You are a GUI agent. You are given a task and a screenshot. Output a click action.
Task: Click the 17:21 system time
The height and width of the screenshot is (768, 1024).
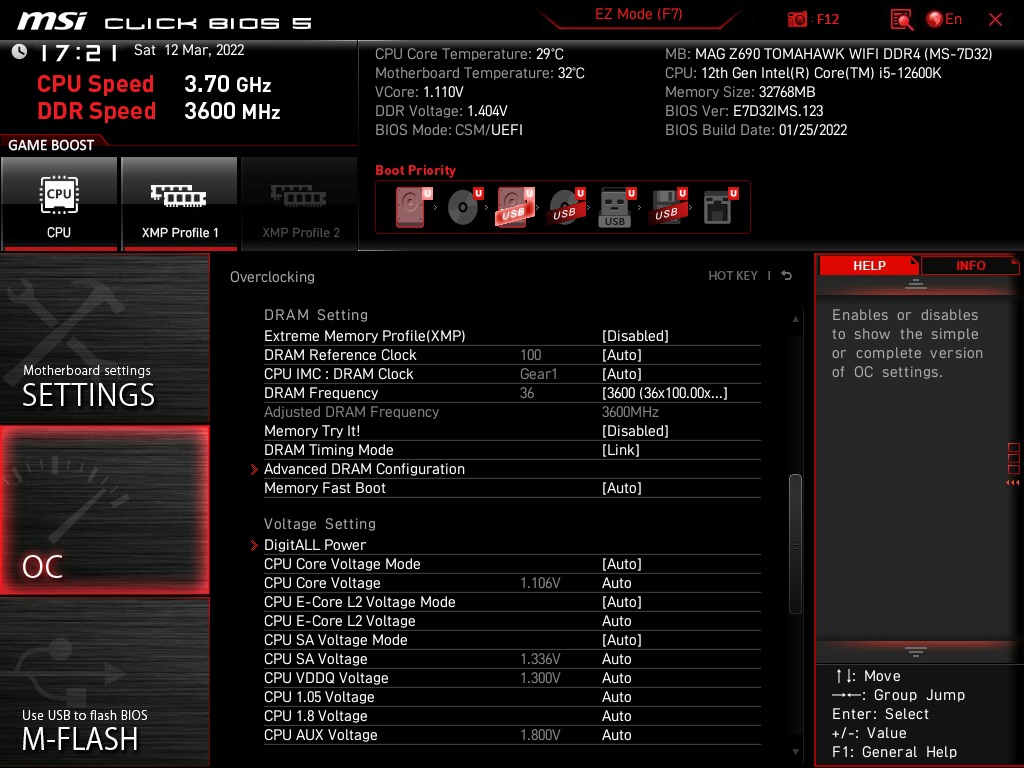(78, 52)
